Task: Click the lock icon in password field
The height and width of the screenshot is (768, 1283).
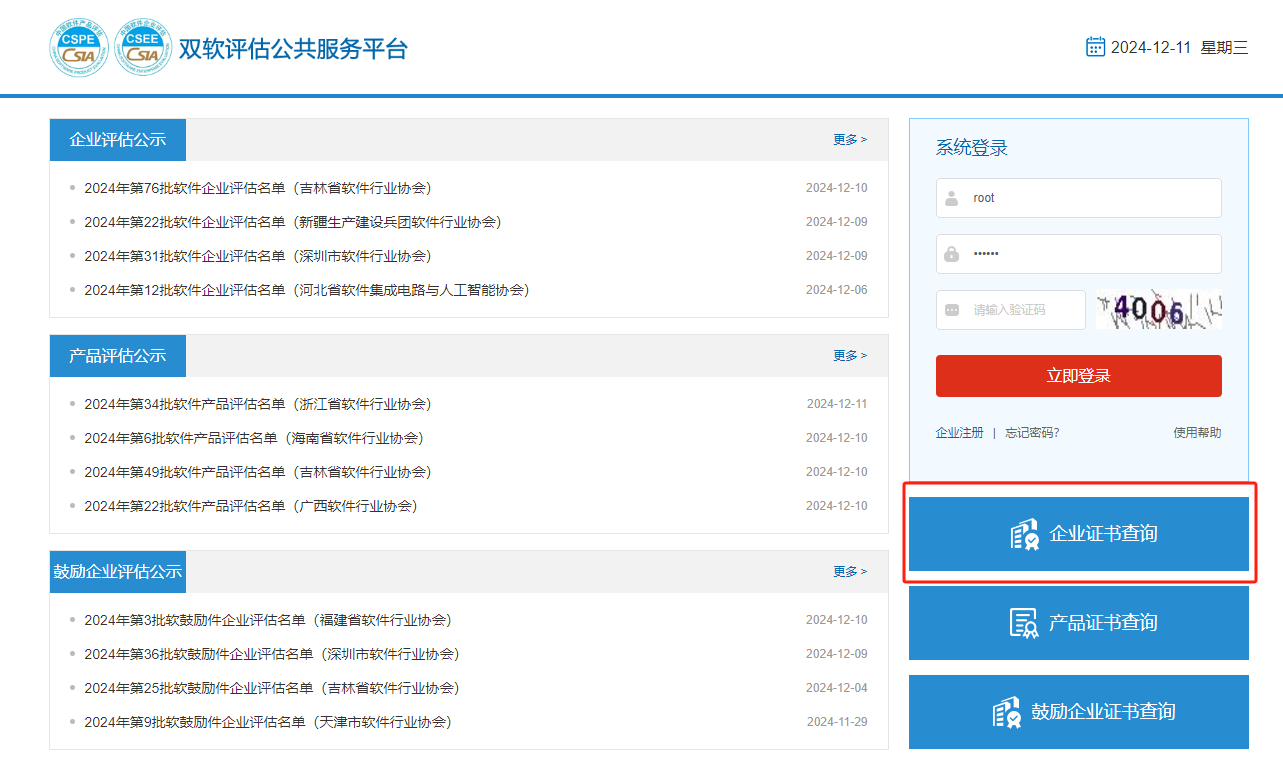Action: point(951,254)
